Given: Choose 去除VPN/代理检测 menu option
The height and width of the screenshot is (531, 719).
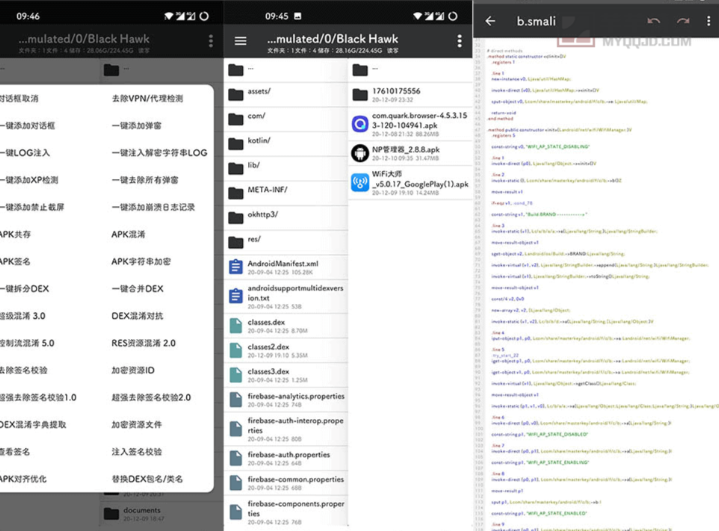Looking at the screenshot, I should pos(147,99).
